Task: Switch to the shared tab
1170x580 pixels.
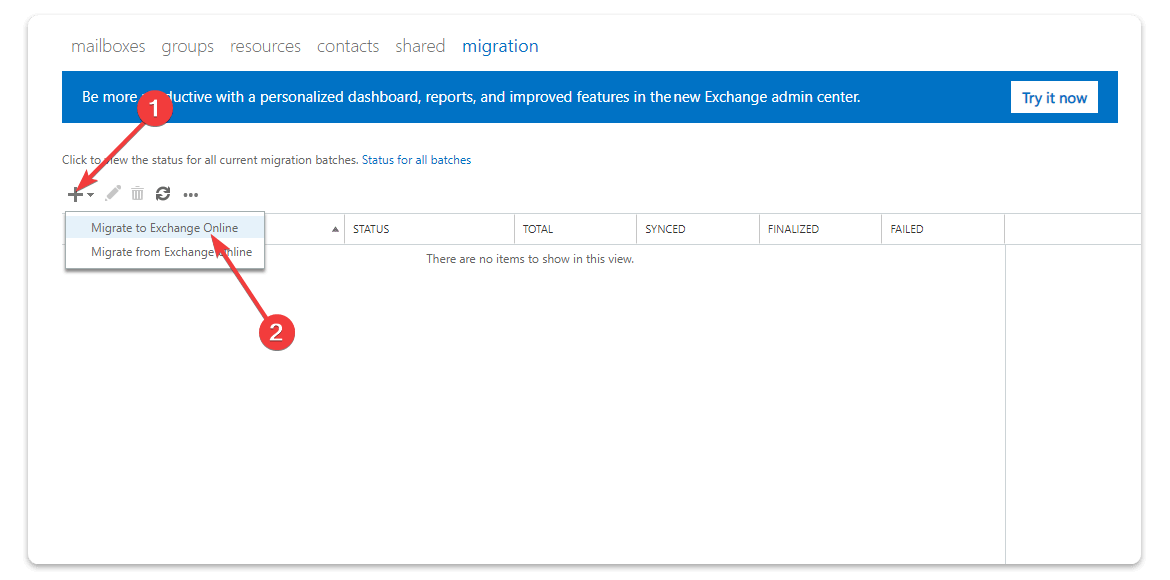Action: pos(420,46)
